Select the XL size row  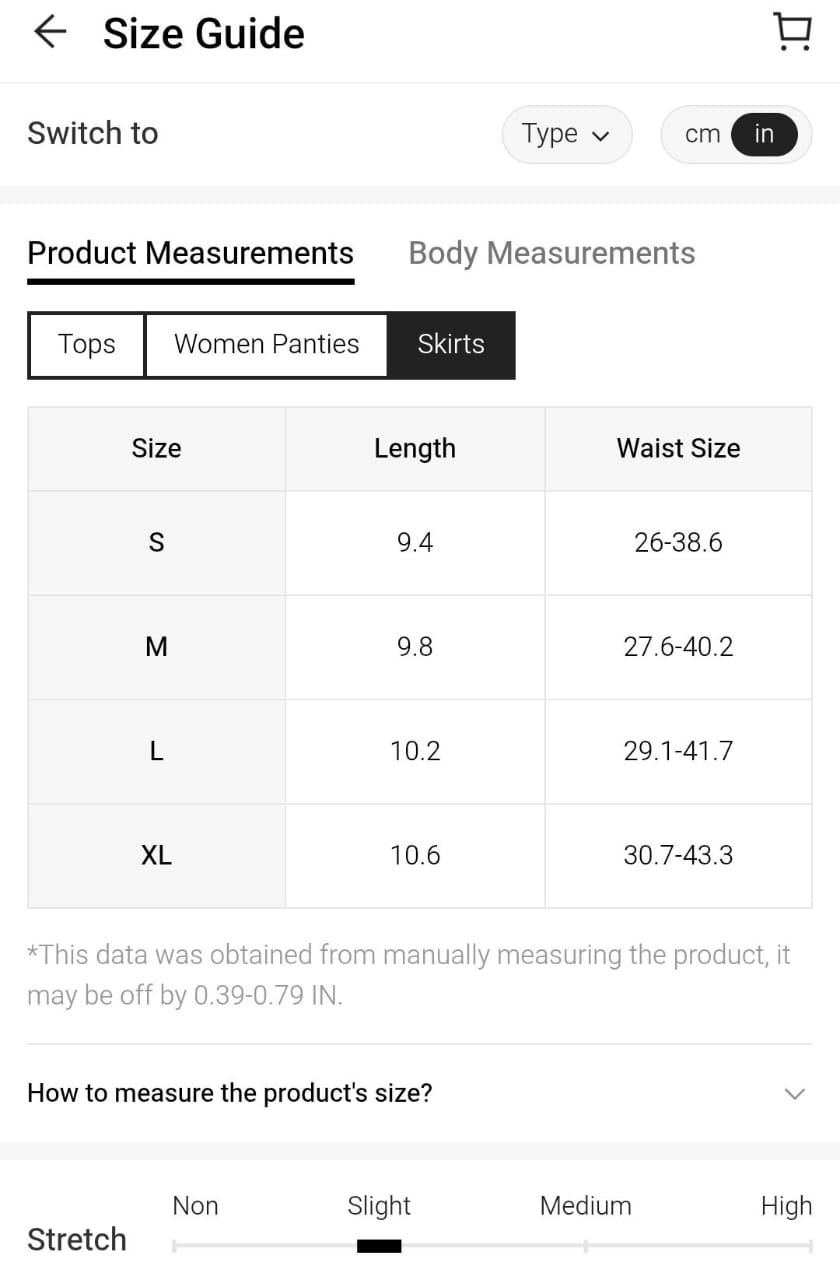pos(156,856)
